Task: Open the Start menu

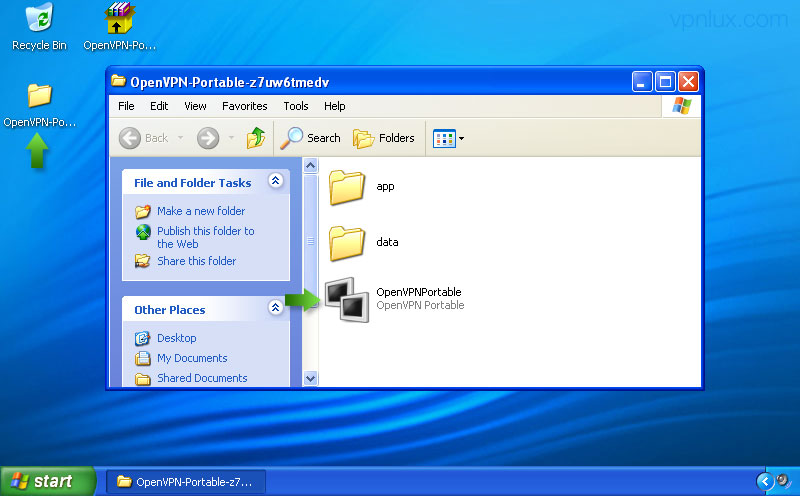Action: click(x=47, y=481)
